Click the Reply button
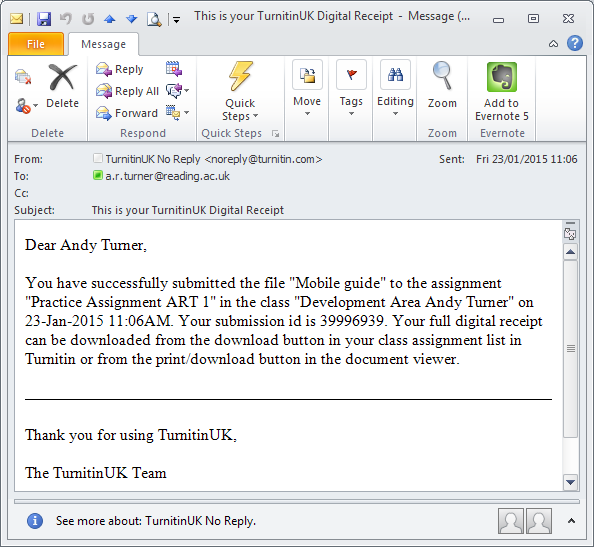 tap(120, 69)
